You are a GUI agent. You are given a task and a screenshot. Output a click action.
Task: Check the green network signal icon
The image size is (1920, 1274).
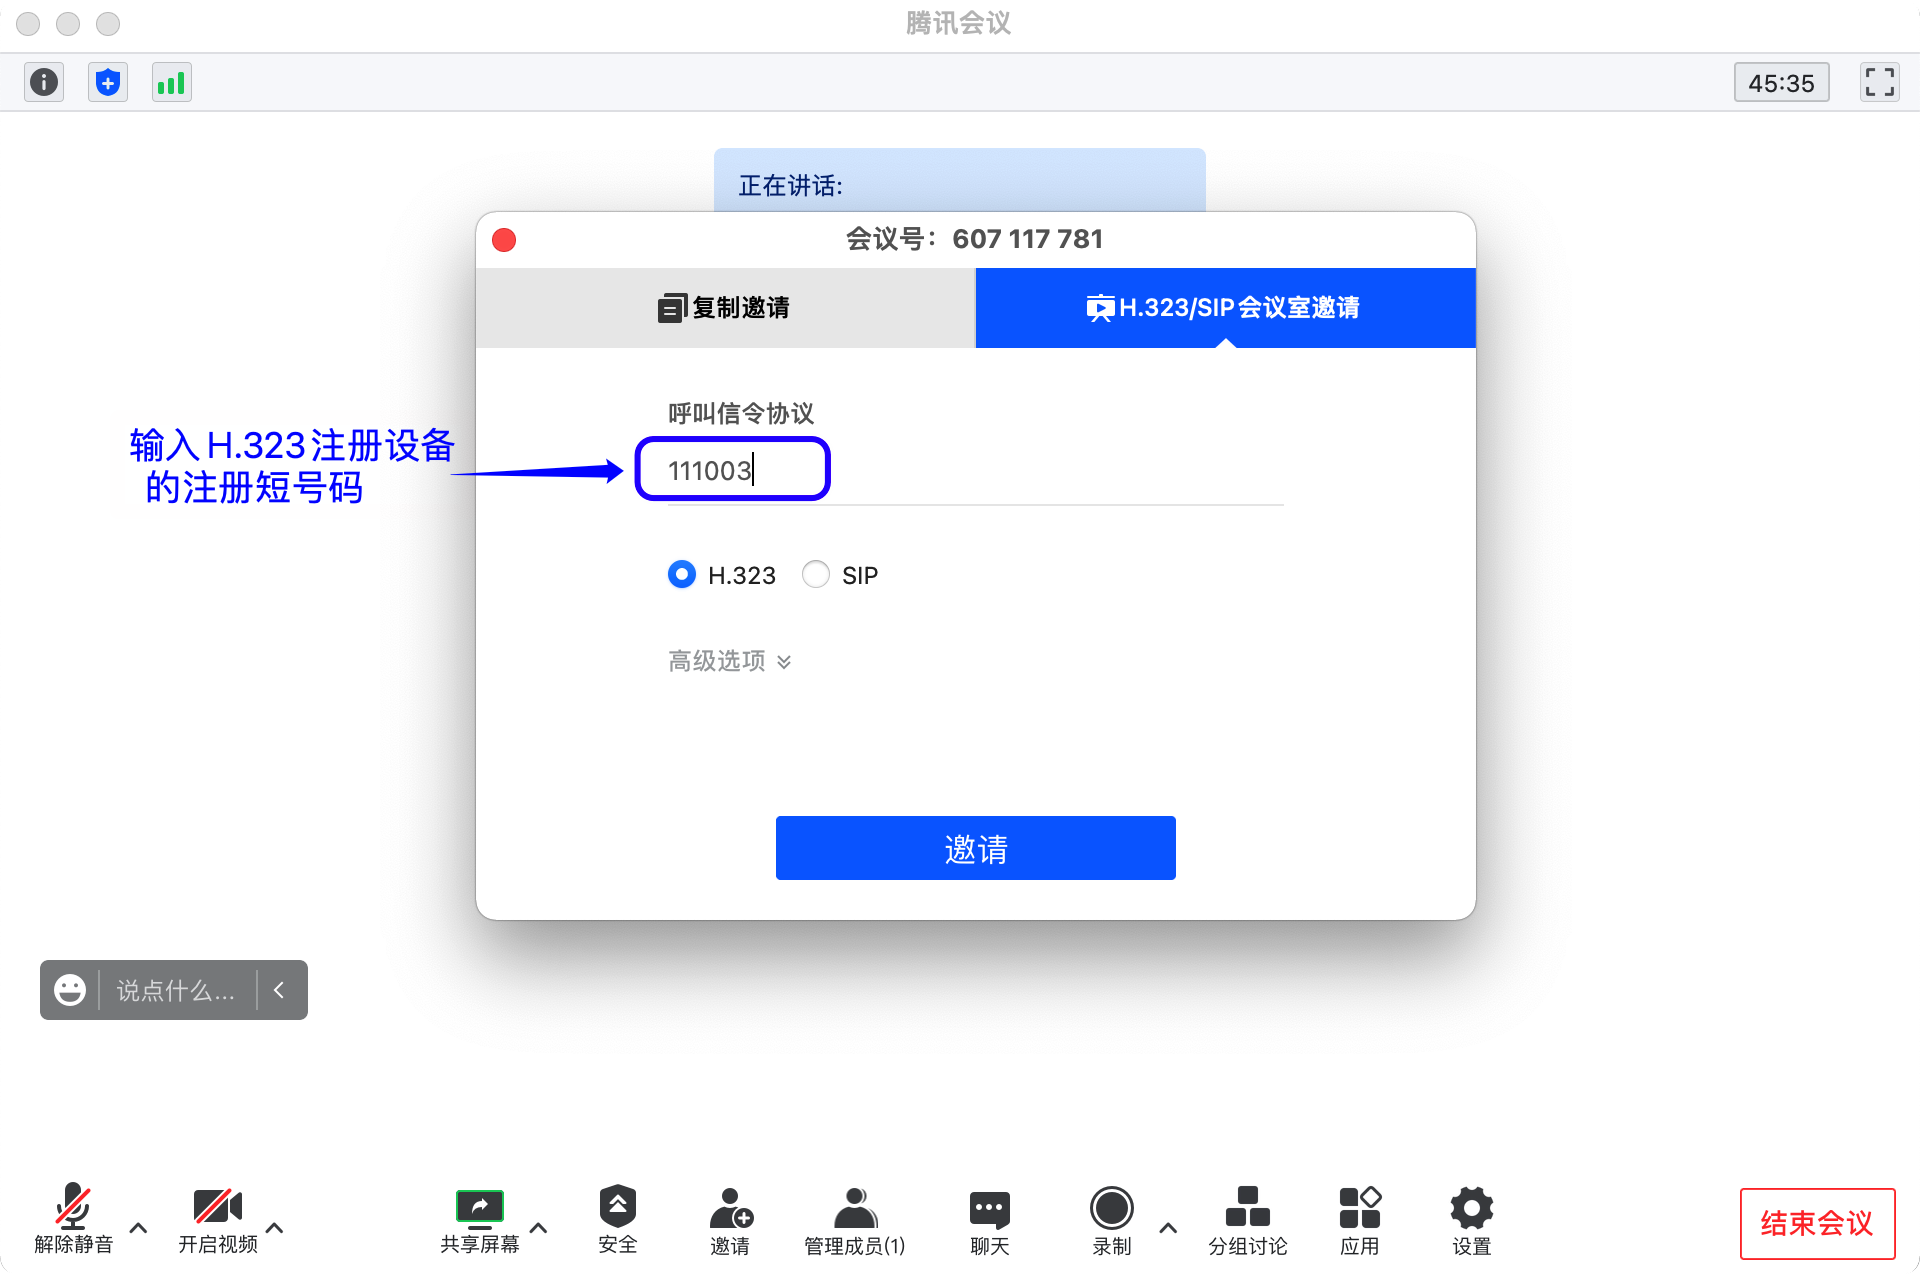click(172, 82)
